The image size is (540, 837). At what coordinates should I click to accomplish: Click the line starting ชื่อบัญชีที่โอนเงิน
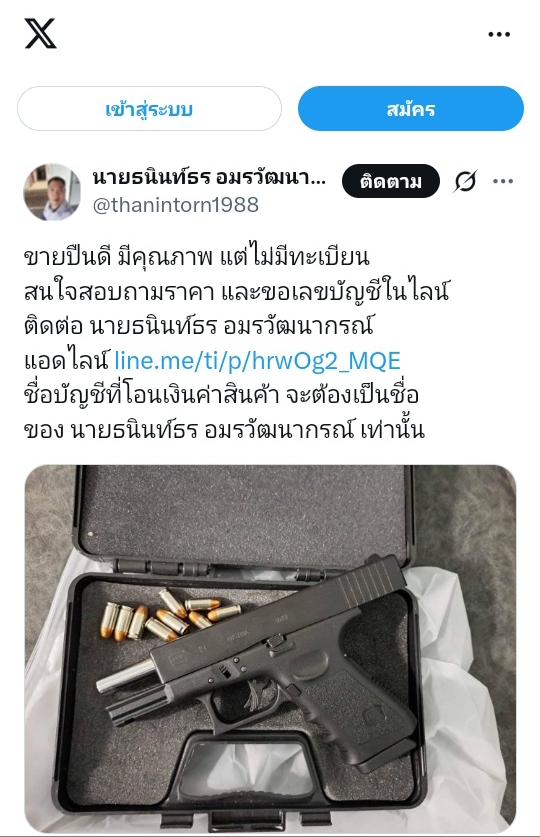(x=221, y=396)
